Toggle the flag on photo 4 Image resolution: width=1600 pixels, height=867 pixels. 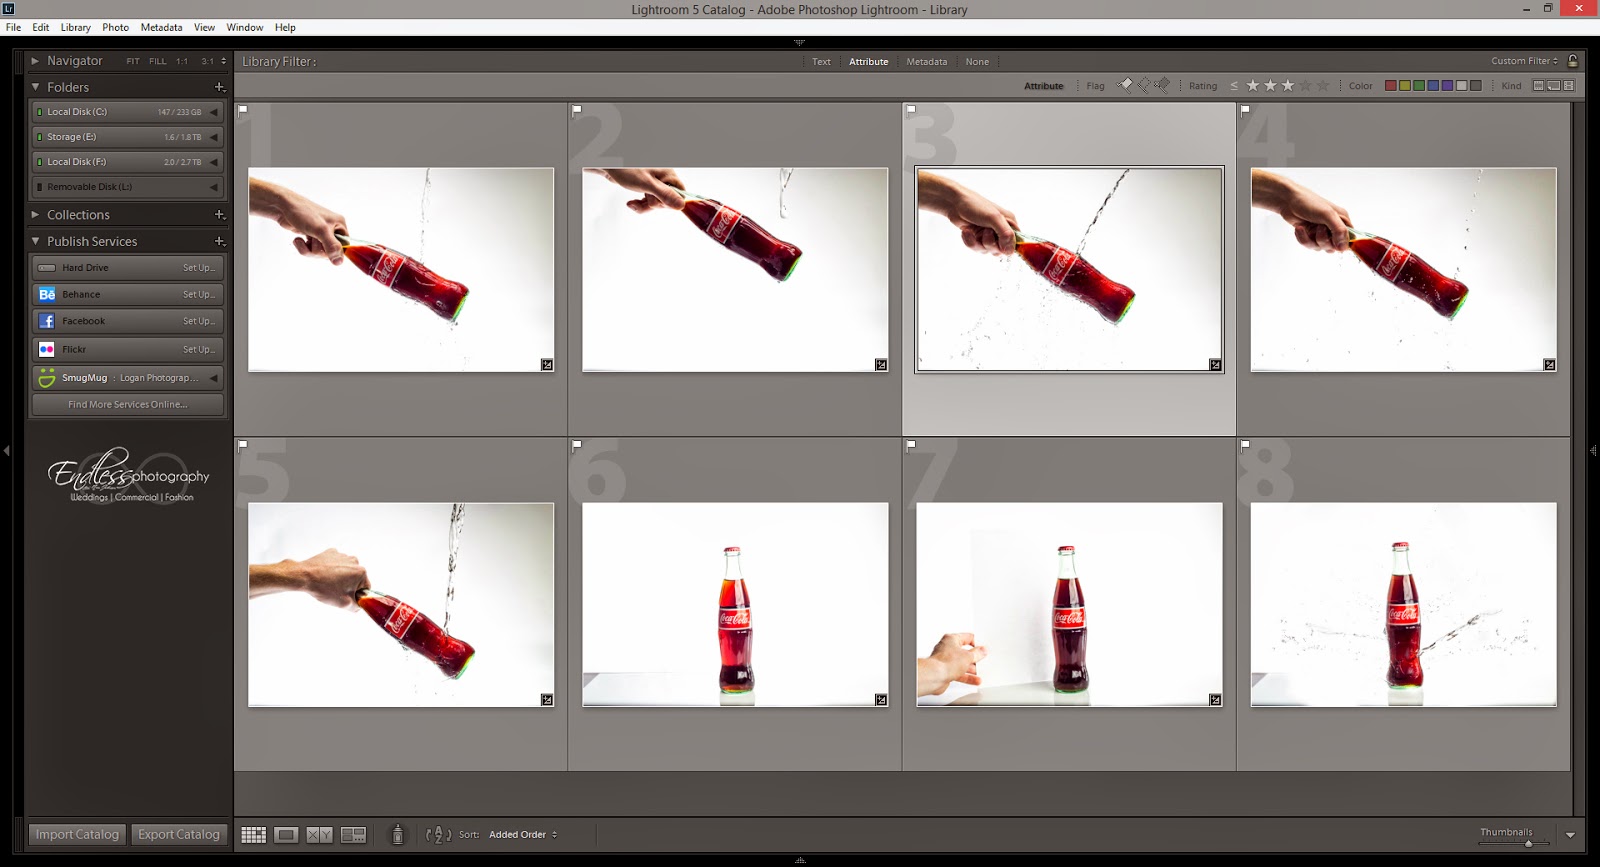coord(1245,110)
